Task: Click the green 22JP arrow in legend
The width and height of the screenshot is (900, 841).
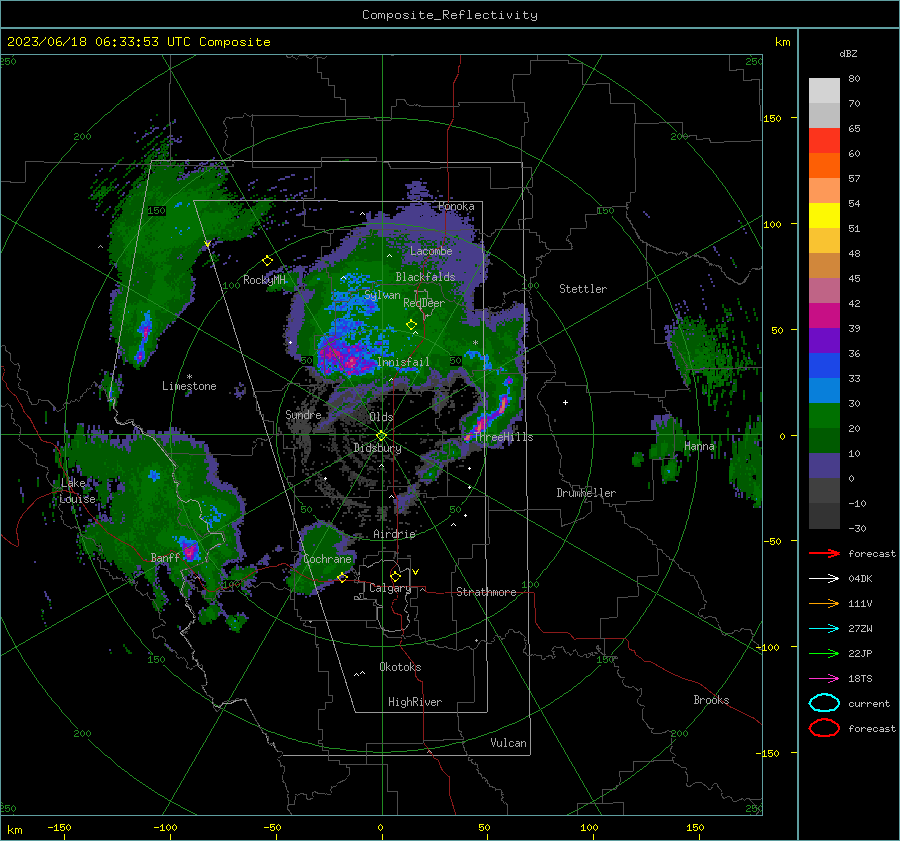Action: pyautogui.click(x=824, y=653)
